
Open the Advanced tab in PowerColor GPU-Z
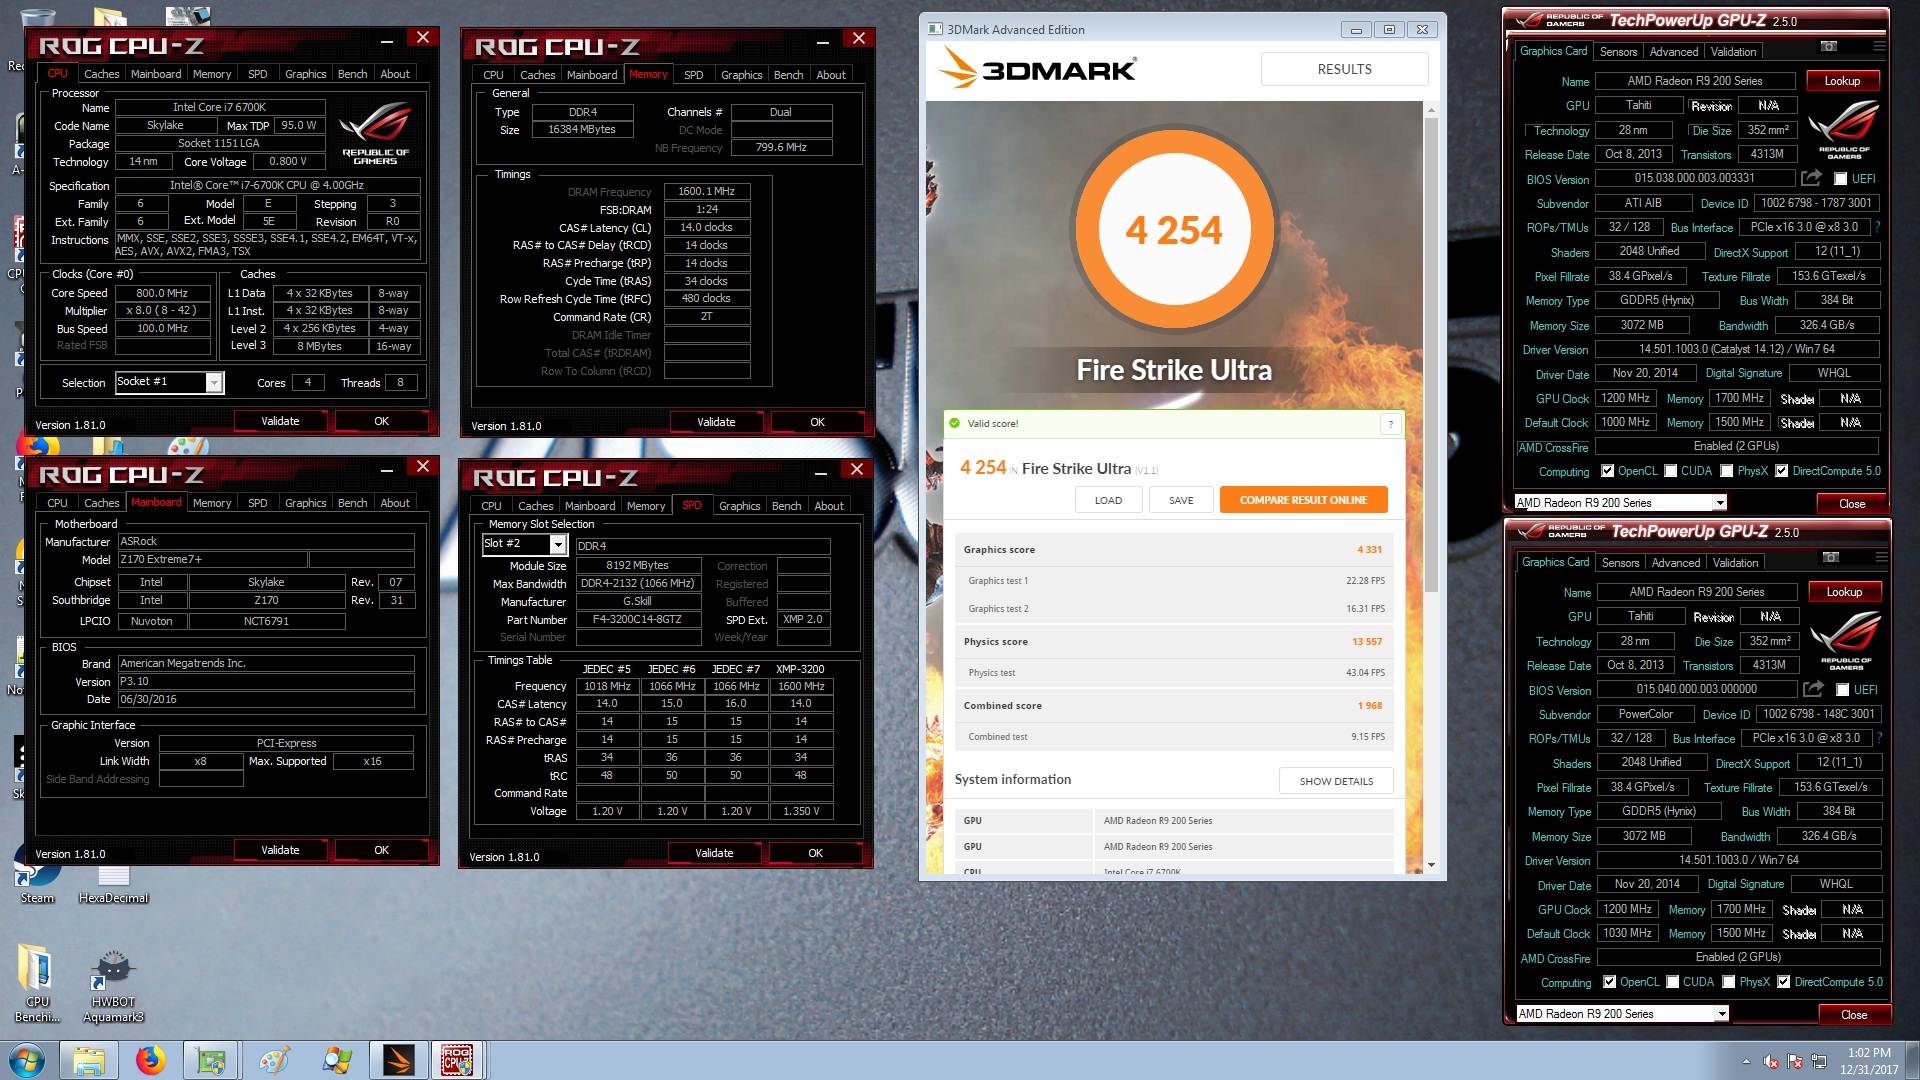pos(1676,563)
